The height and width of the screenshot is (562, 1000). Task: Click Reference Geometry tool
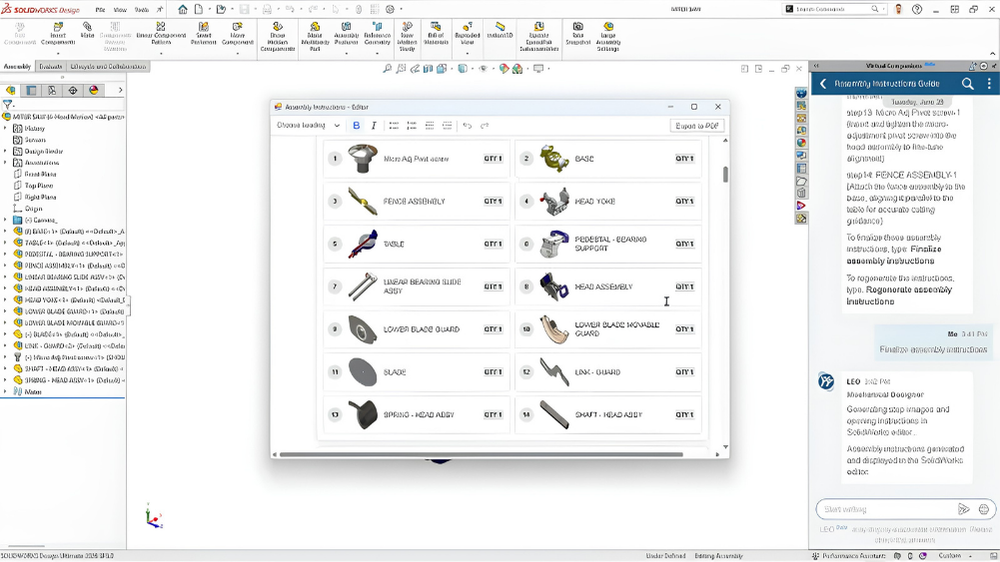click(x=377, y=34)
